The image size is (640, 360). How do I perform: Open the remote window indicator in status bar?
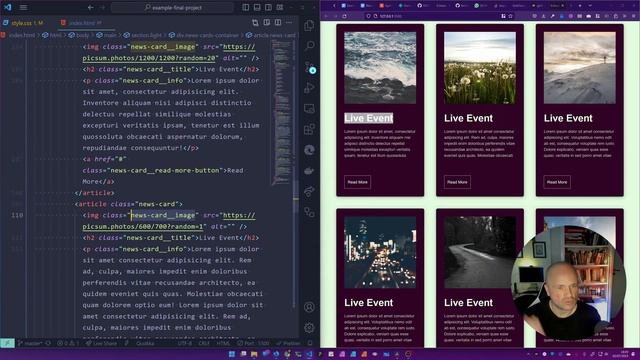(x=7, y=343)
